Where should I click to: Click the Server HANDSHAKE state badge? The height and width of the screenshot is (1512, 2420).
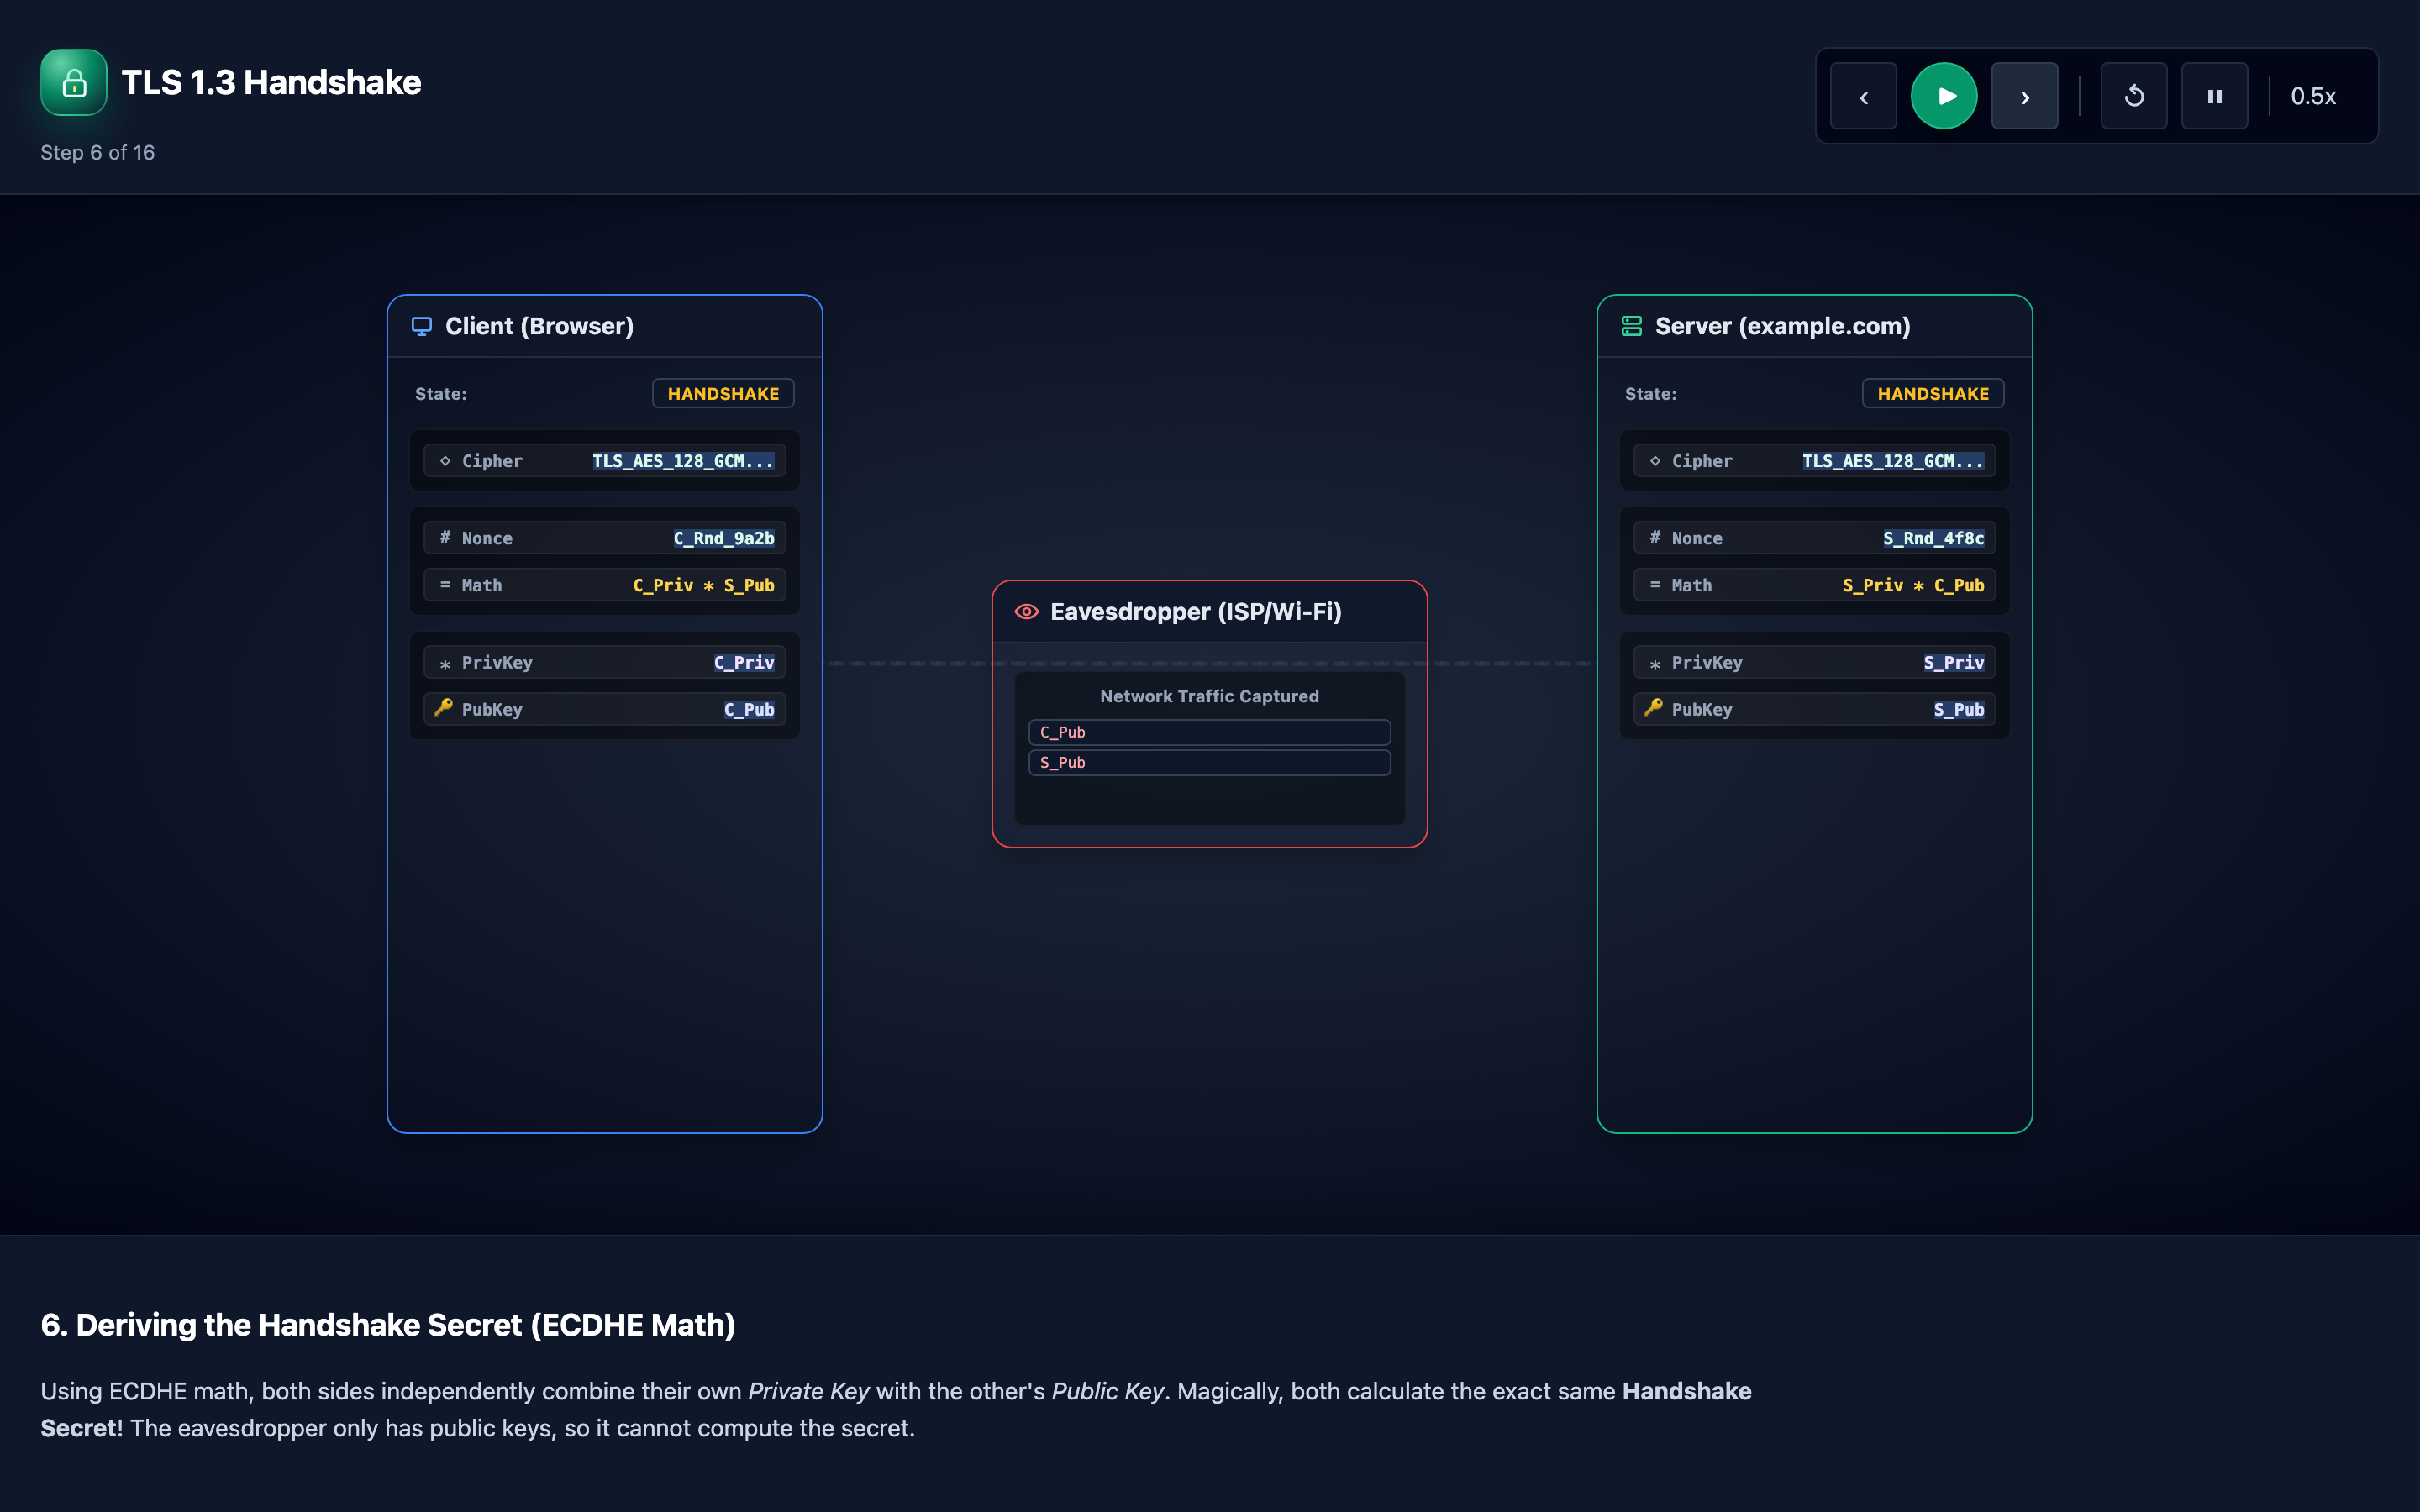[1933, 393]
